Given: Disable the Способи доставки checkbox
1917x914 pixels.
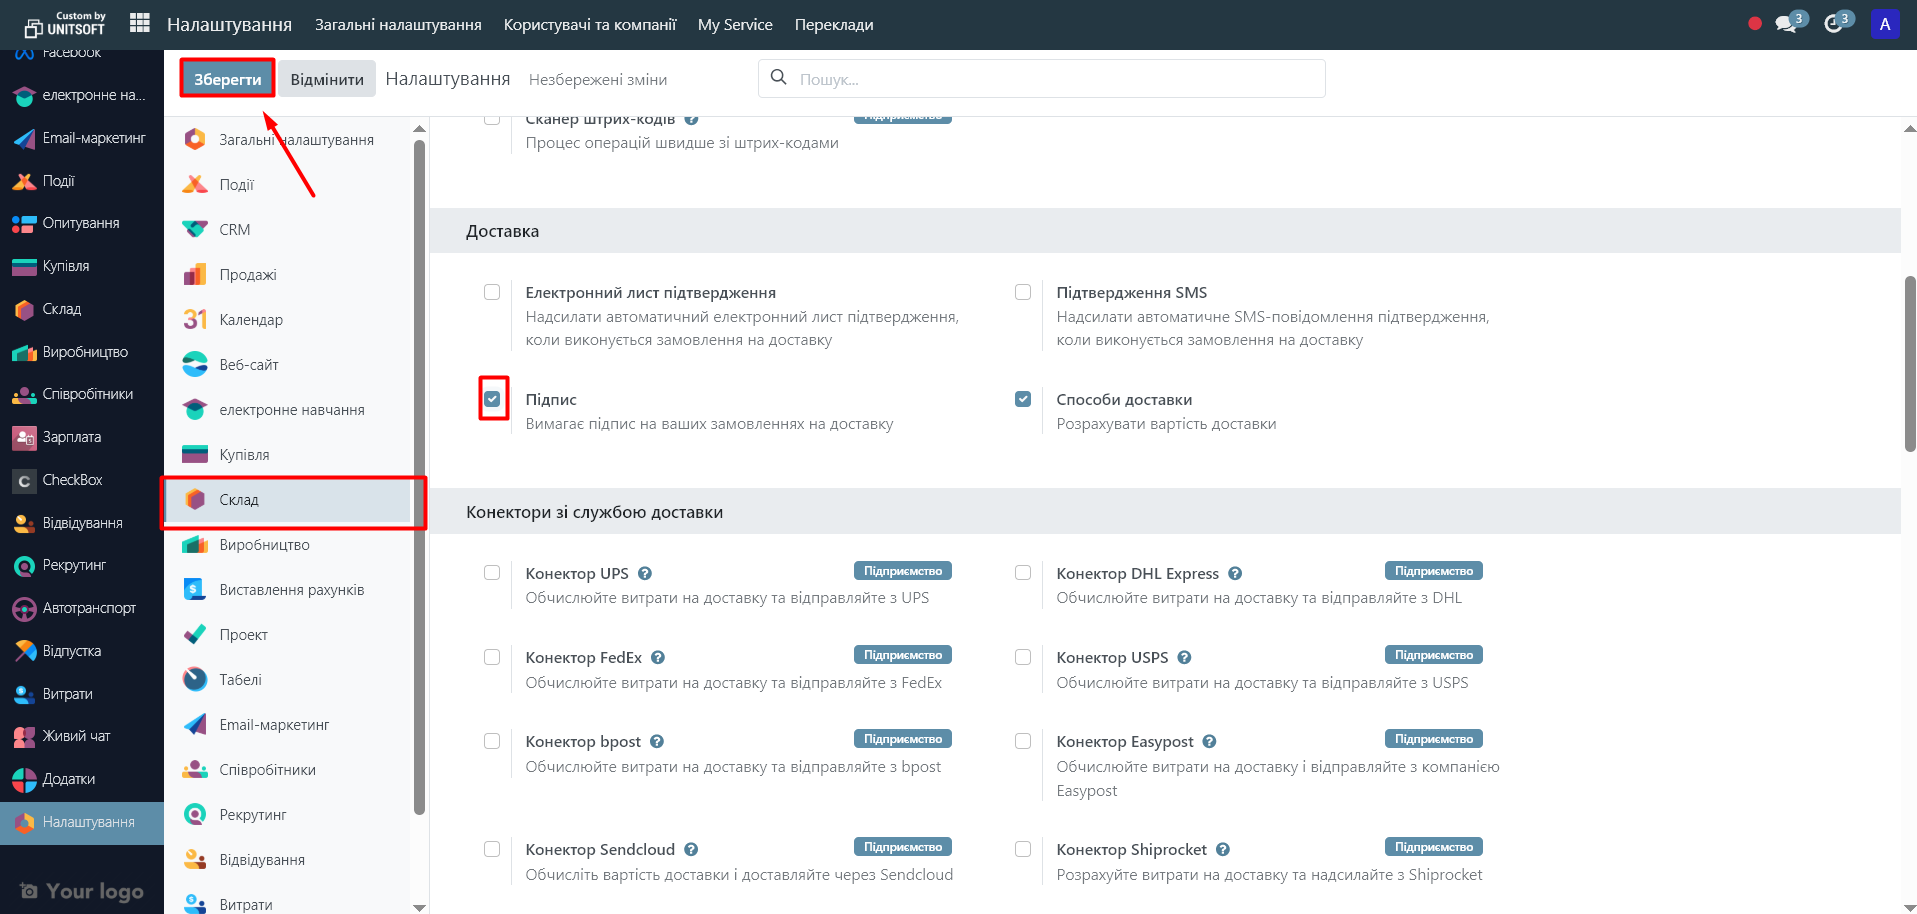Looking at the screenshot, I should click(x=1023, y=399).
